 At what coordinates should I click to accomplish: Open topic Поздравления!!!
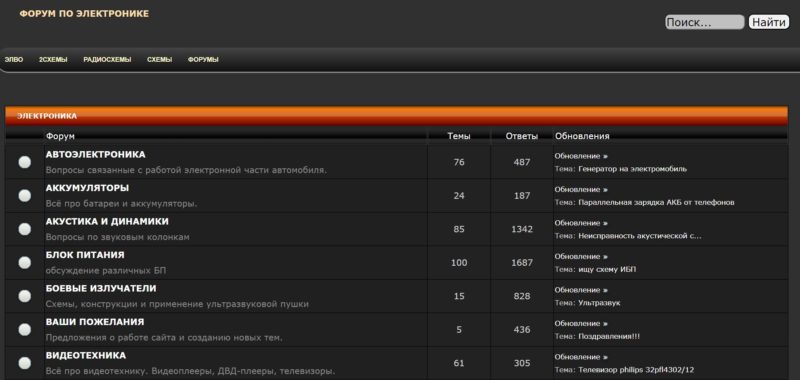pyautogui.click(x=609, y=337)
